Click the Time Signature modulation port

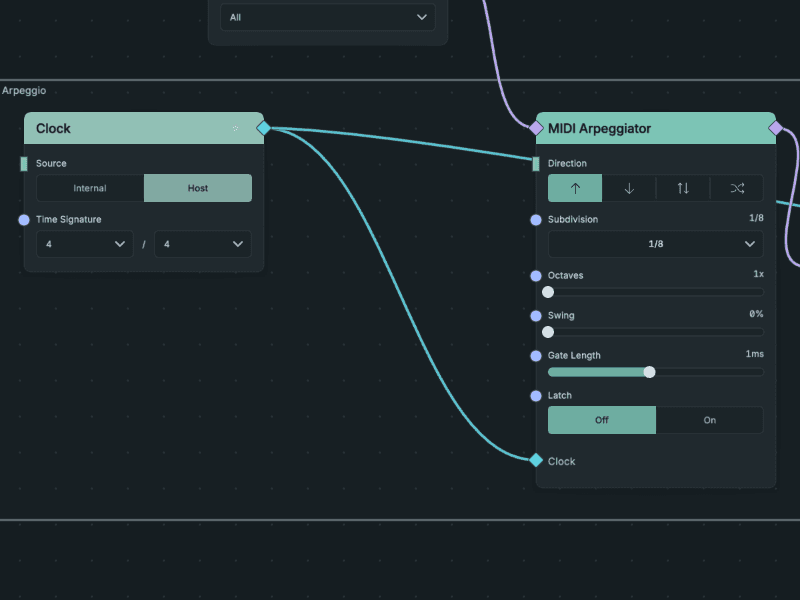[x=23, y=220]
